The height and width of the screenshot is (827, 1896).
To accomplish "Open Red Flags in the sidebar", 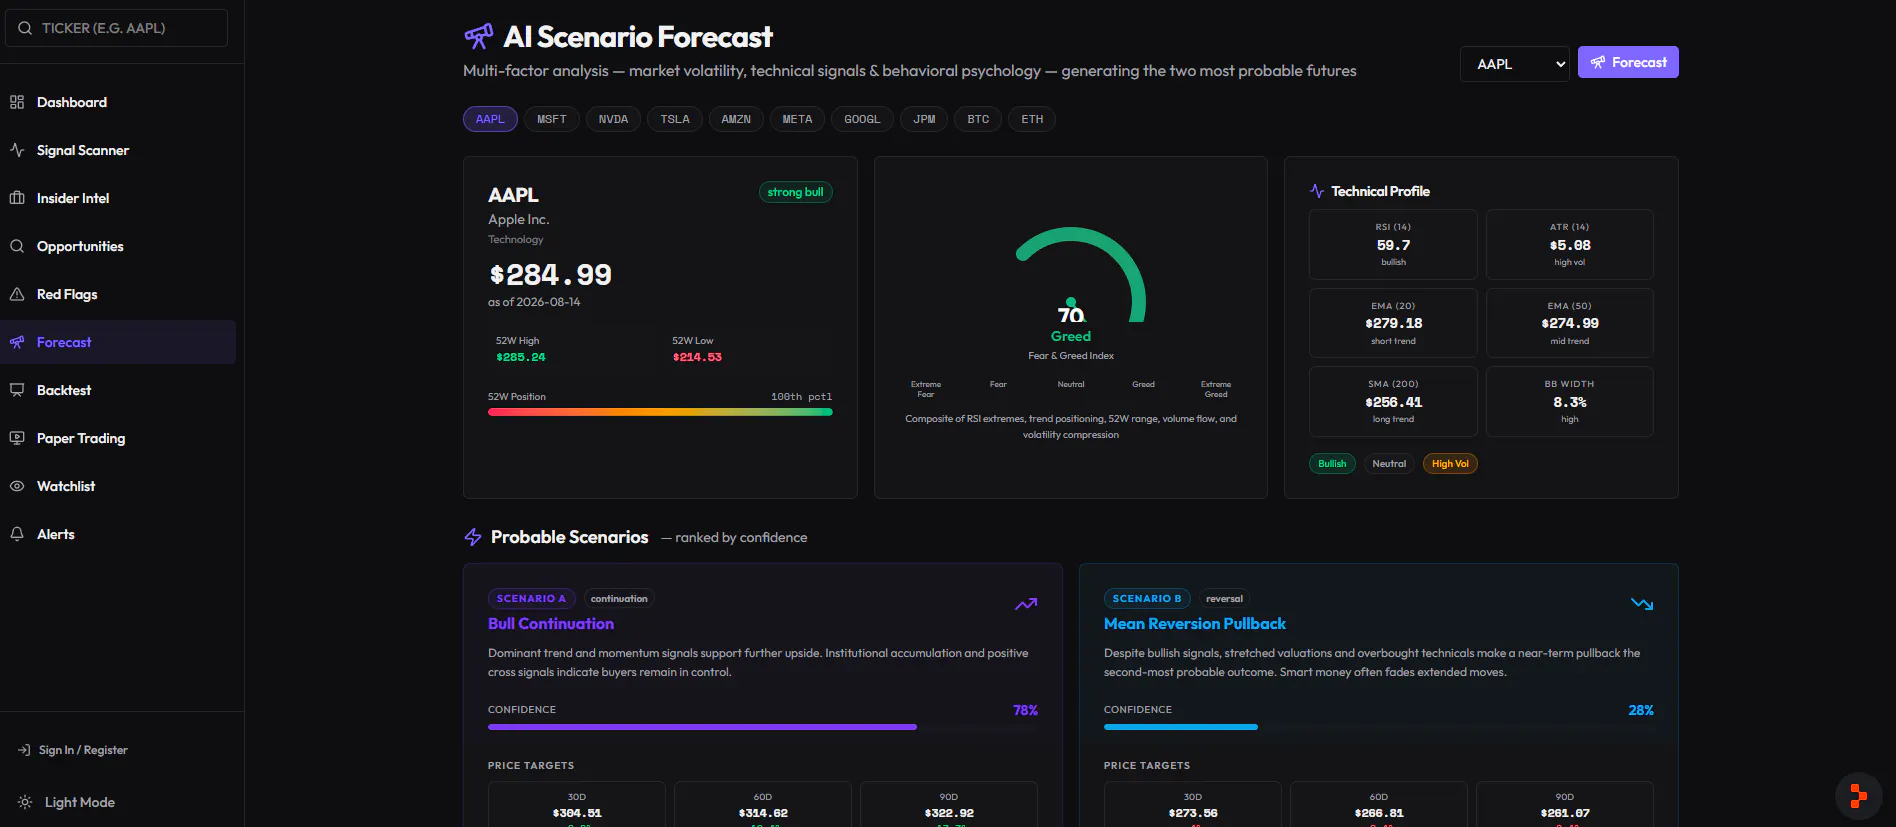I will tap(118, 294).
